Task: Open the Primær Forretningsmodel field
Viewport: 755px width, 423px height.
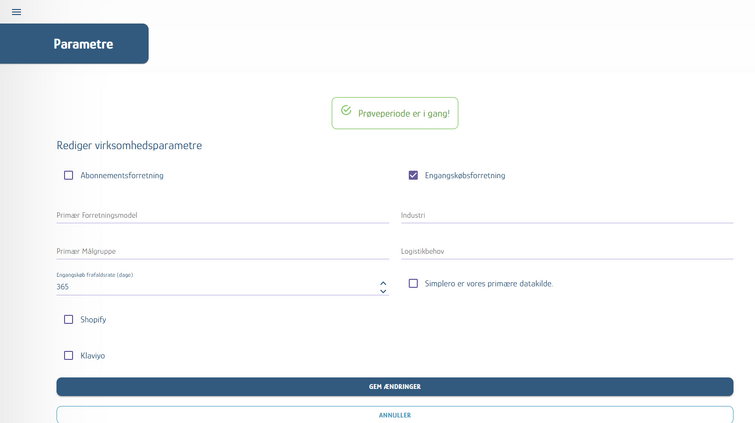Action: [222, 215]
